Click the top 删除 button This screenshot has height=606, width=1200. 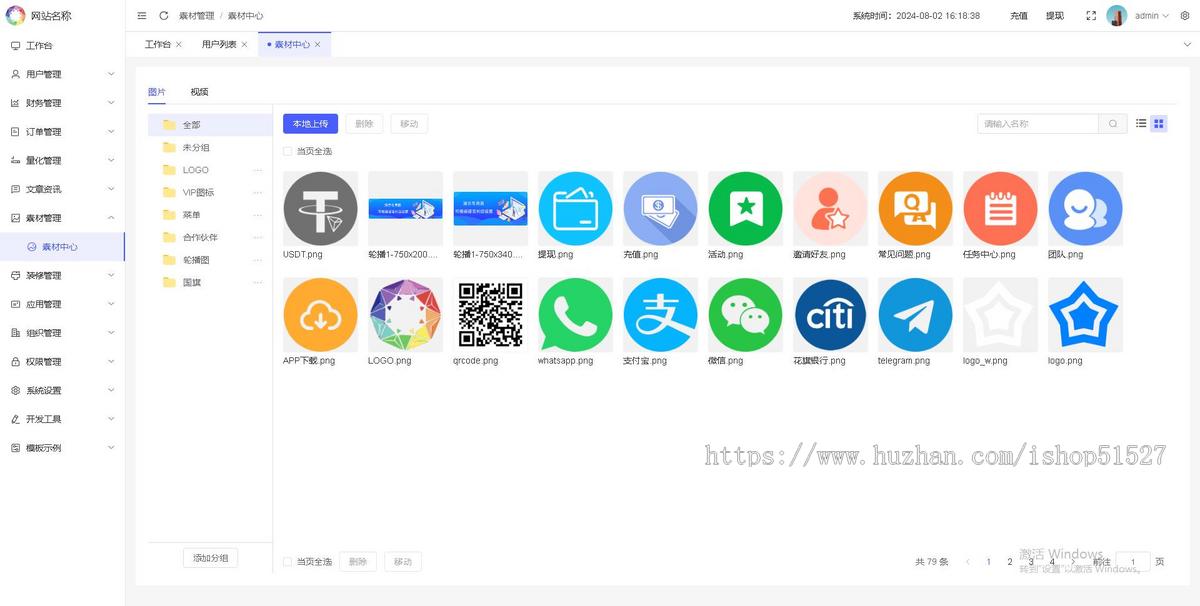click(x=364, y=124)
